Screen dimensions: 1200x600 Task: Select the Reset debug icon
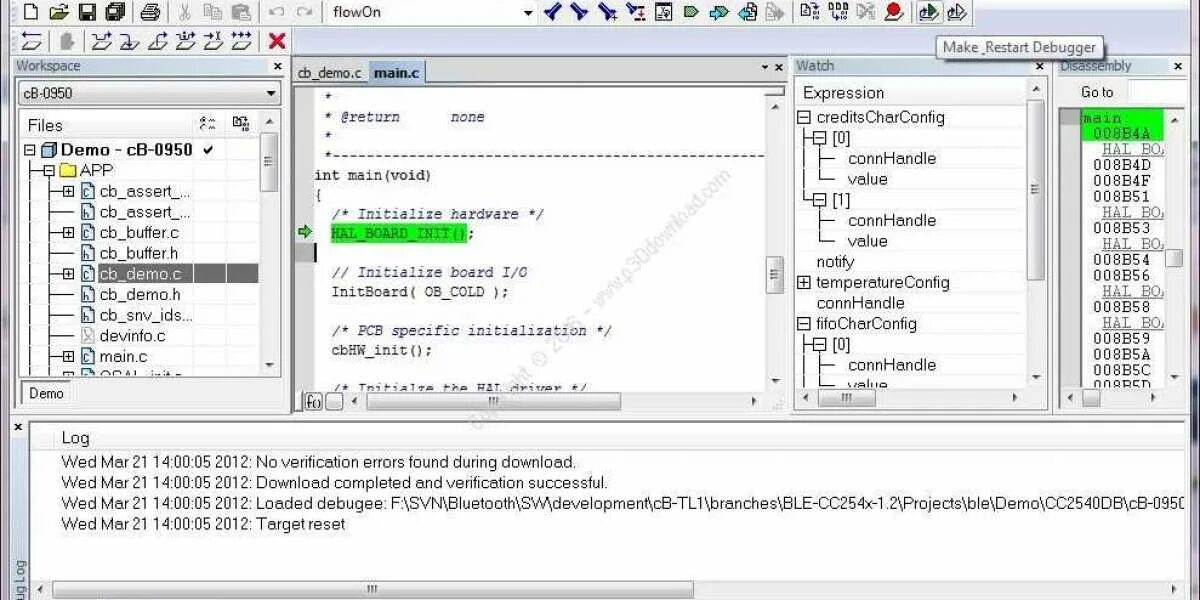point(30,41)
